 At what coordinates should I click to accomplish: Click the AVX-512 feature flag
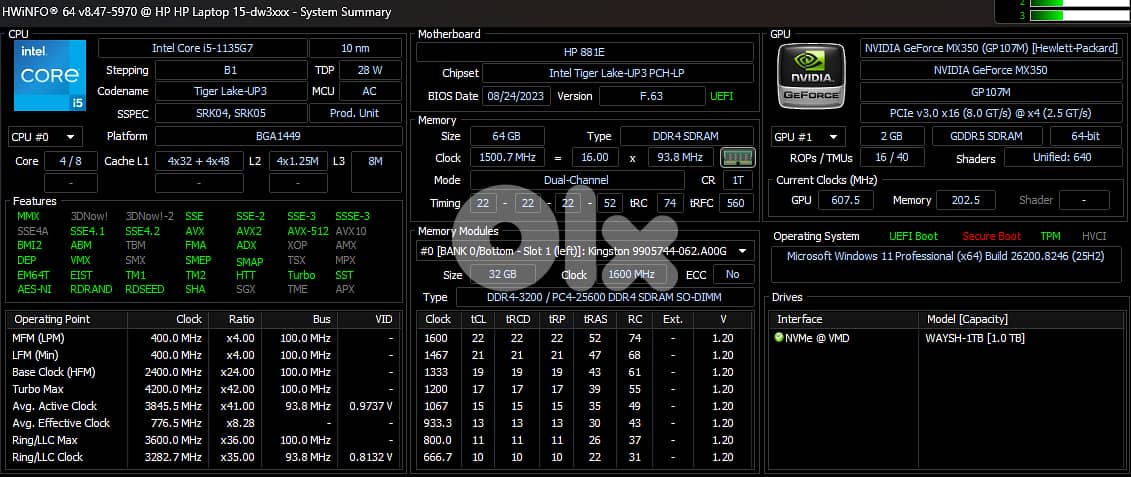click(307, 231)
